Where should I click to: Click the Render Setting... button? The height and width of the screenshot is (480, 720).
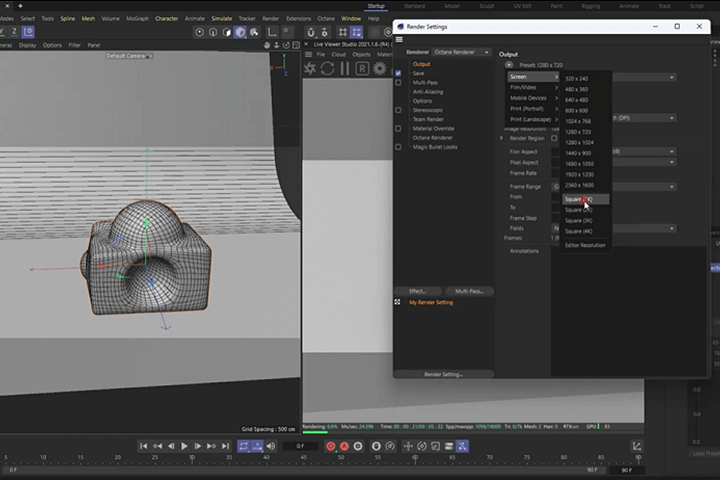click(444, 374)
